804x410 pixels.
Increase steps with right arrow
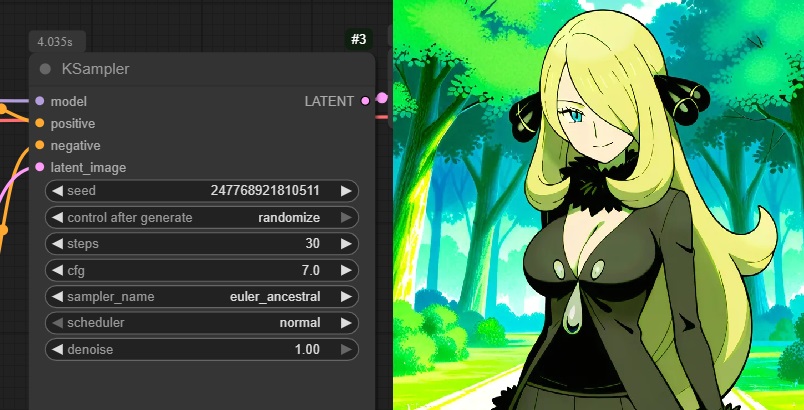coord(346,244)
